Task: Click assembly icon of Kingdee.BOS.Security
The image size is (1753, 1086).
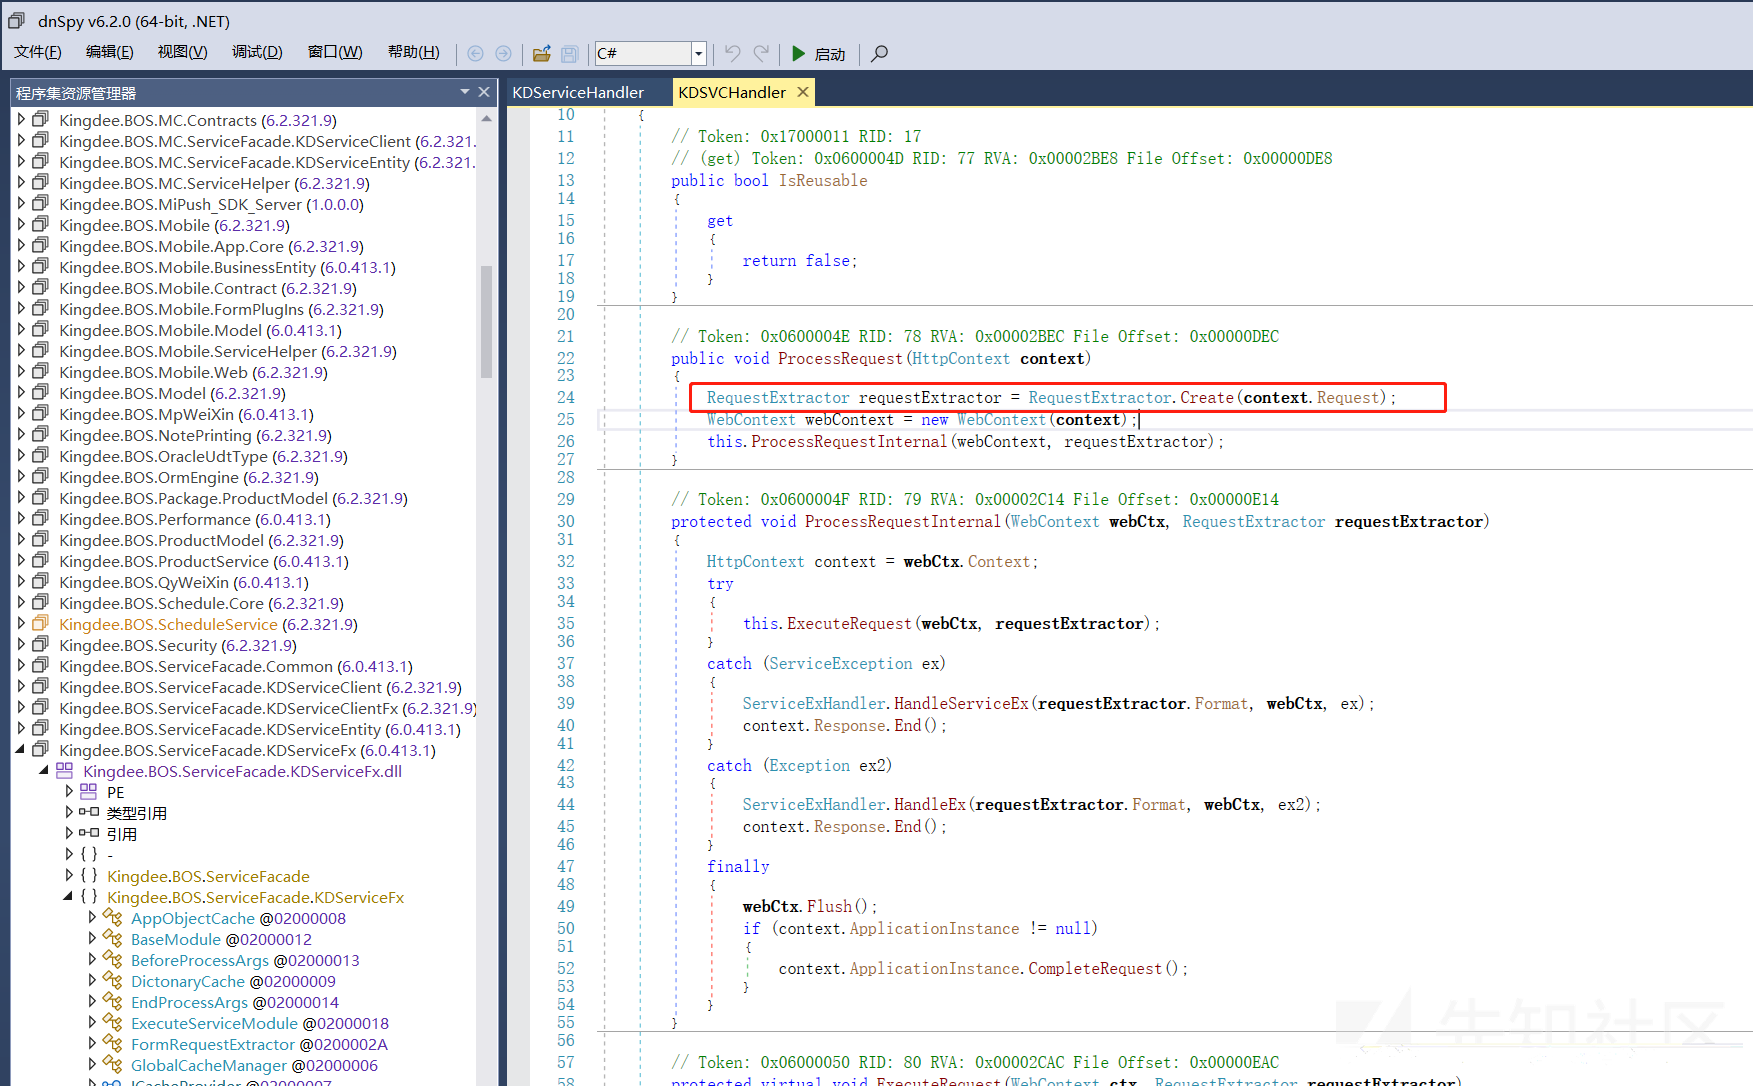Action: (x=41, y=644)
